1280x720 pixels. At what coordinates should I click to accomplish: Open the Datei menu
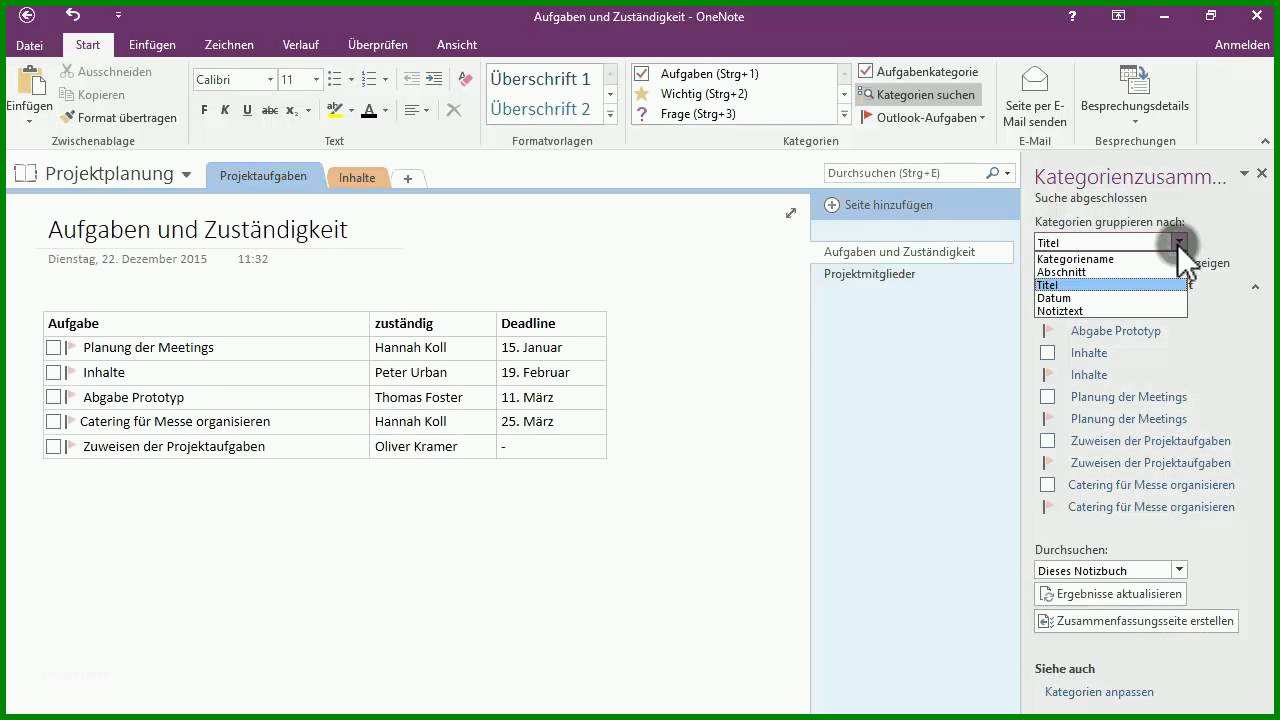[30, 45]
